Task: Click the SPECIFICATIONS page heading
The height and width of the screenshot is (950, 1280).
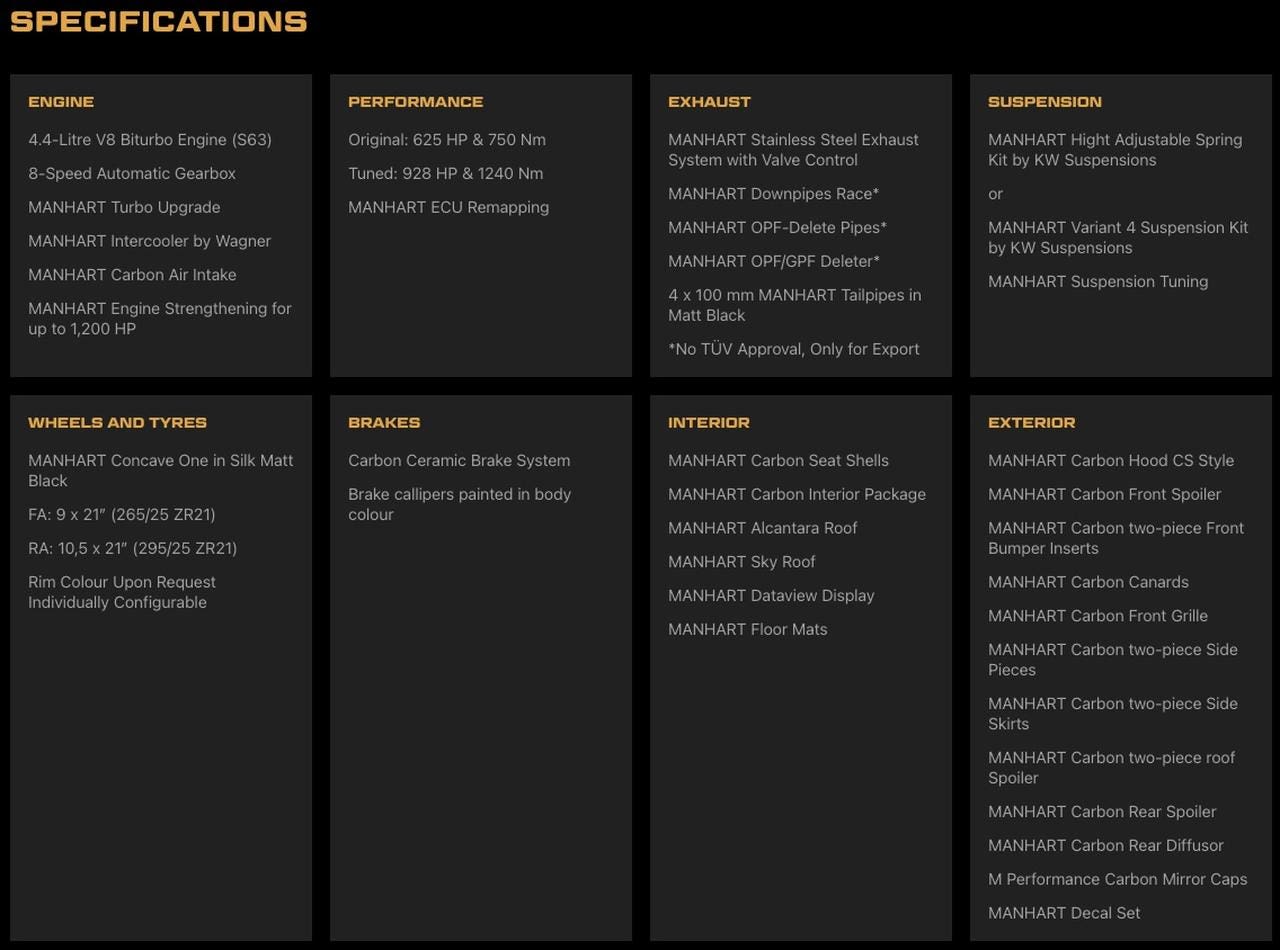Action: tap(159, 21)
